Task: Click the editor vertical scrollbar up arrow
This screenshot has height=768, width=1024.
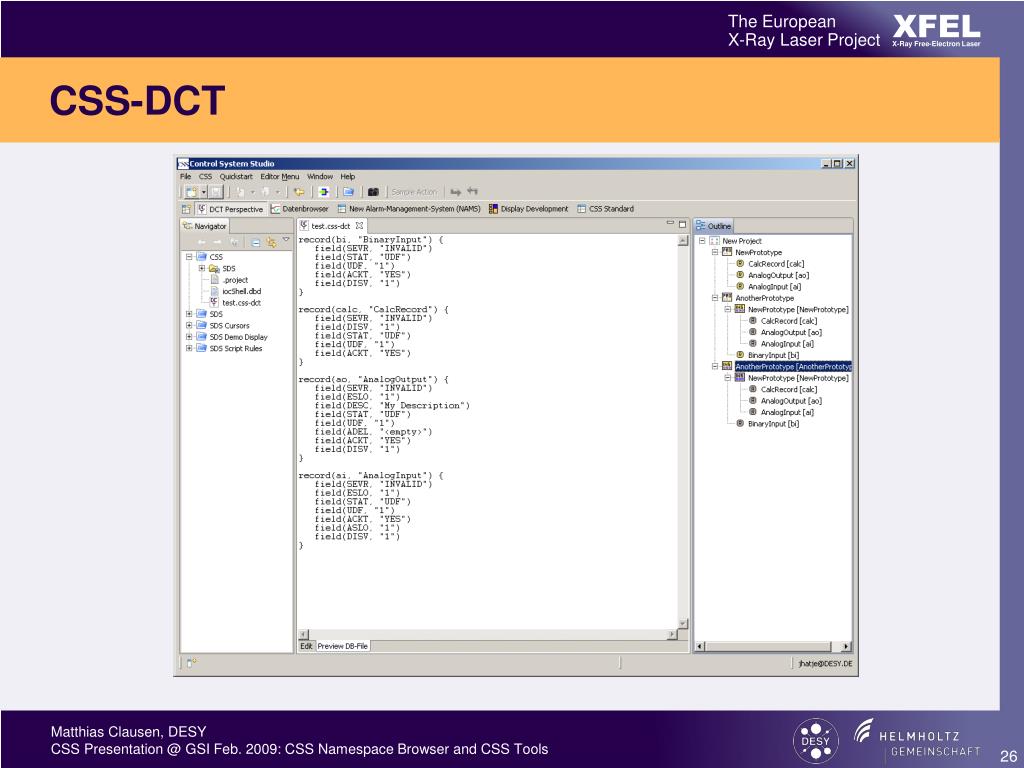Action: [682, 240]
